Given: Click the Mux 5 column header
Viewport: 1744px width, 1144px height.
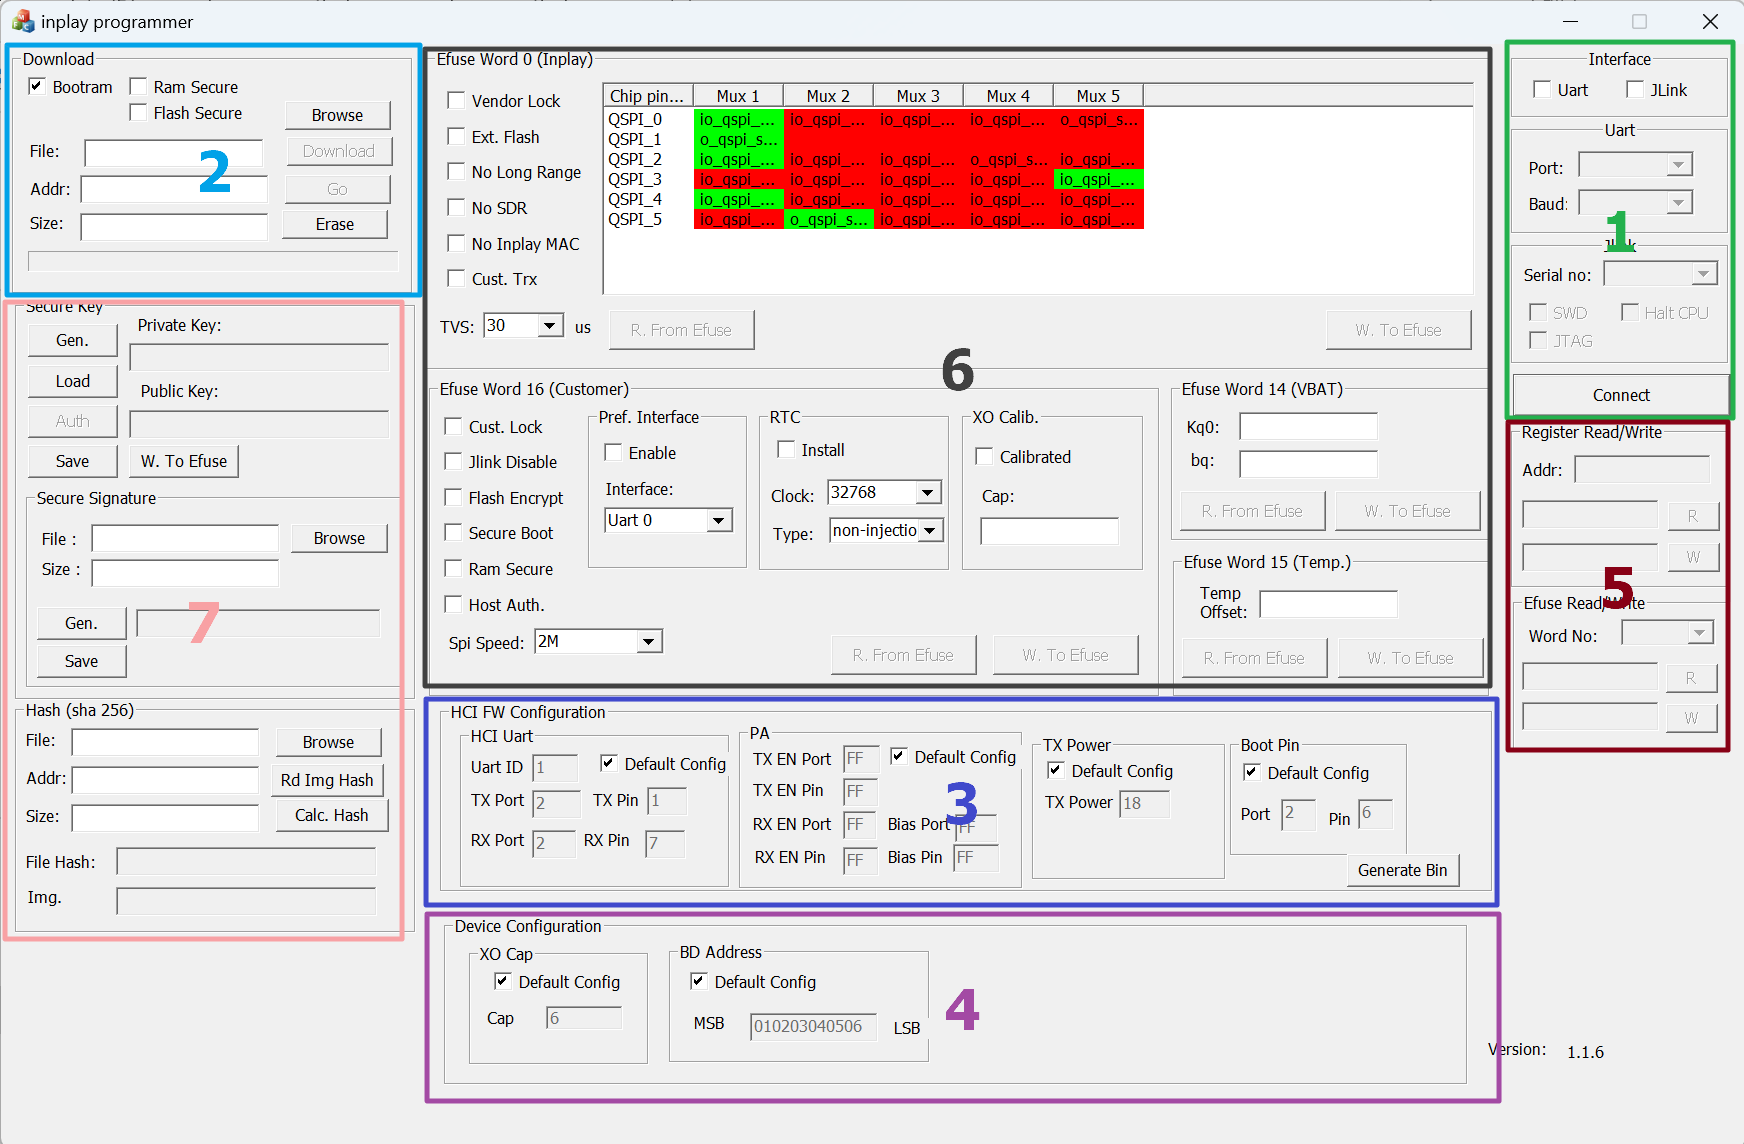Looking at the screenshot, I should click(1098, 96).
